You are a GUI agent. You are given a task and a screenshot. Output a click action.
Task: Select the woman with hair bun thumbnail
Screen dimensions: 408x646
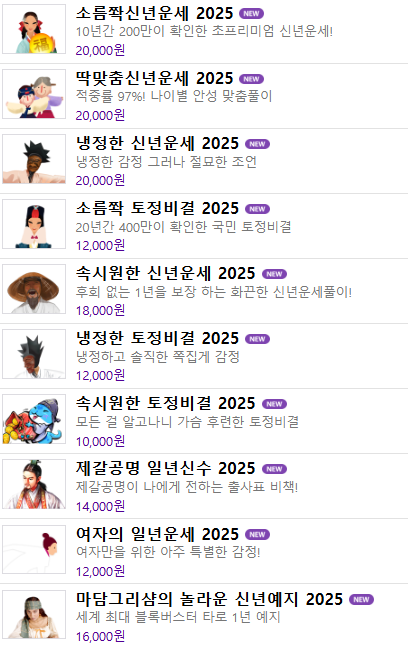[x=34, y=549]
